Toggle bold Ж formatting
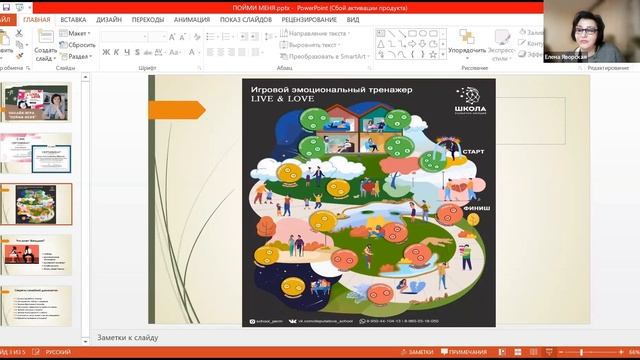The image size is (640, 360). click(x=106, y=52)
